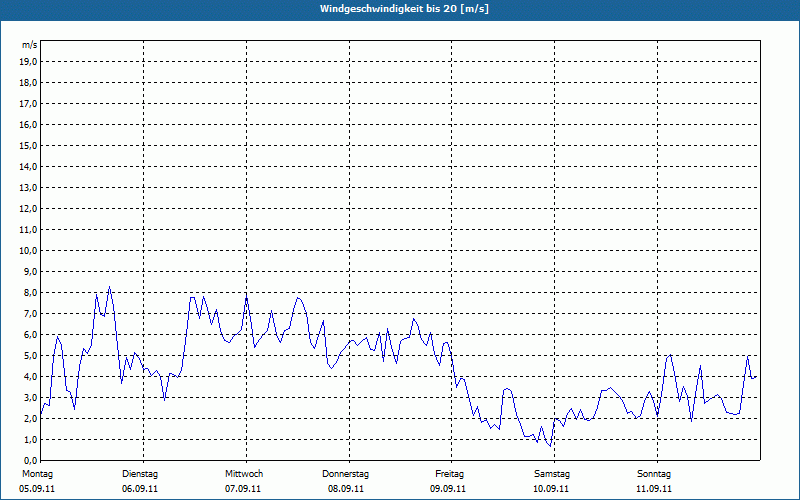Screen dimensions: 800x500
Task: Click the '7,0' y-axis label
Action: click(30, 314)
